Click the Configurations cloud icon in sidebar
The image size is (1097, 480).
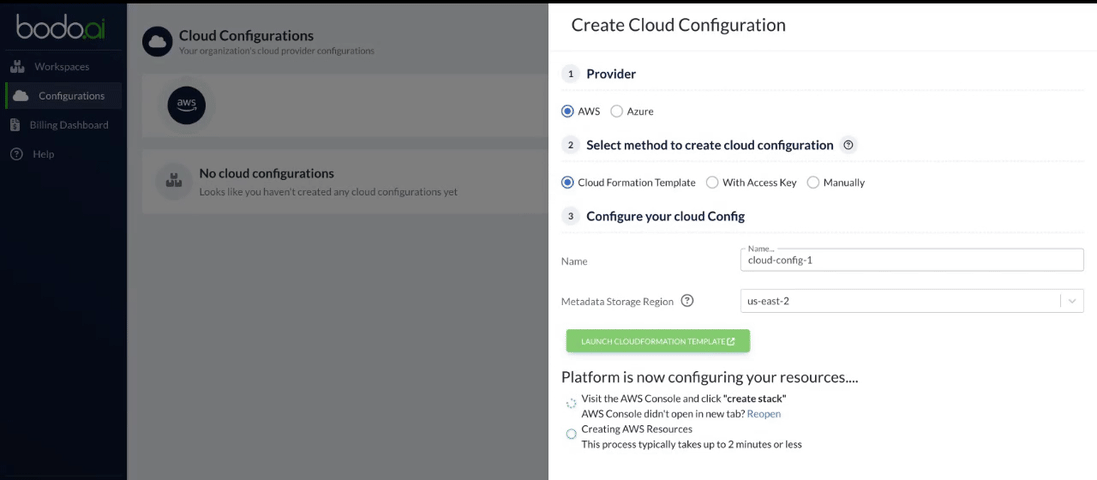coord(20,96)
